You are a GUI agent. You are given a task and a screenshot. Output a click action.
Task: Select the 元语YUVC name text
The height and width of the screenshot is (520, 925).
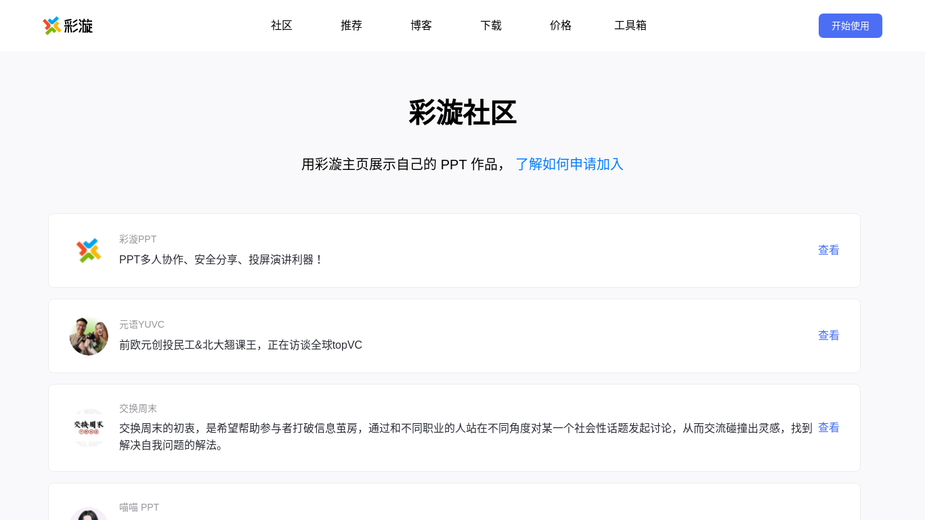tap(142, 324)
